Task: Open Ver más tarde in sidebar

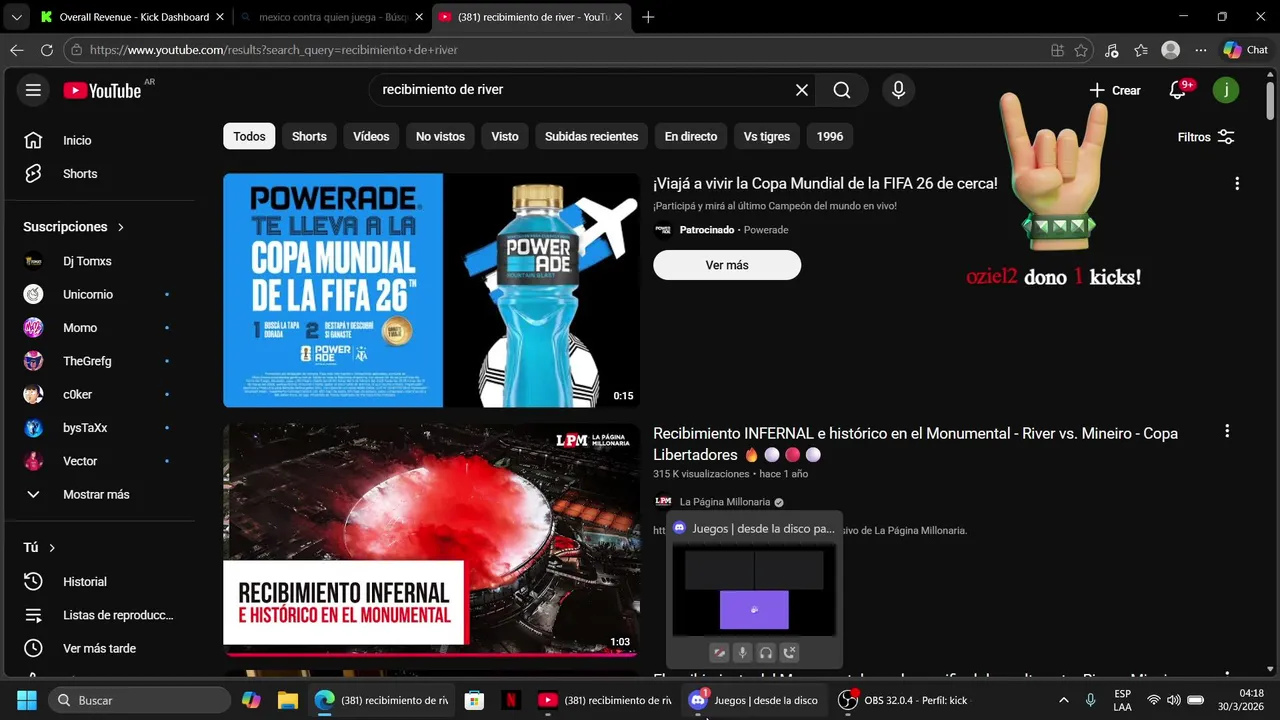Action: click(x=97, y=648)
